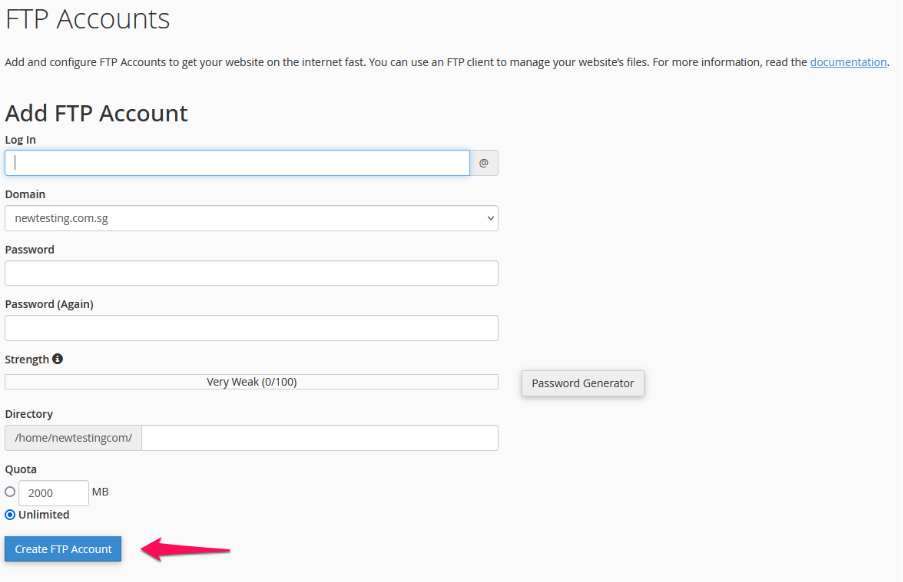Screen dimensions: 903x582
Task: Choose the Unlimited quota radio button
Action: [x=10, y=515]
